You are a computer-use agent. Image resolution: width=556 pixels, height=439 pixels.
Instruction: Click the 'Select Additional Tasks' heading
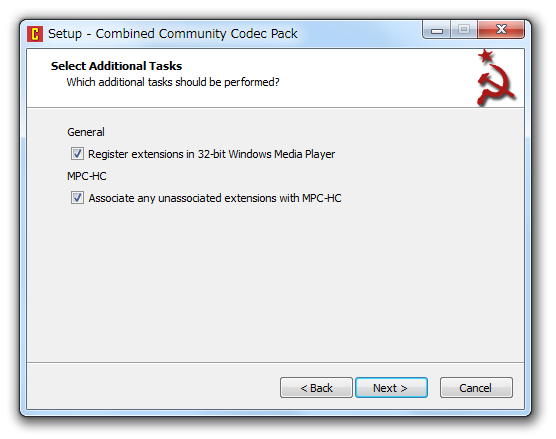click(x=116, y=66)
